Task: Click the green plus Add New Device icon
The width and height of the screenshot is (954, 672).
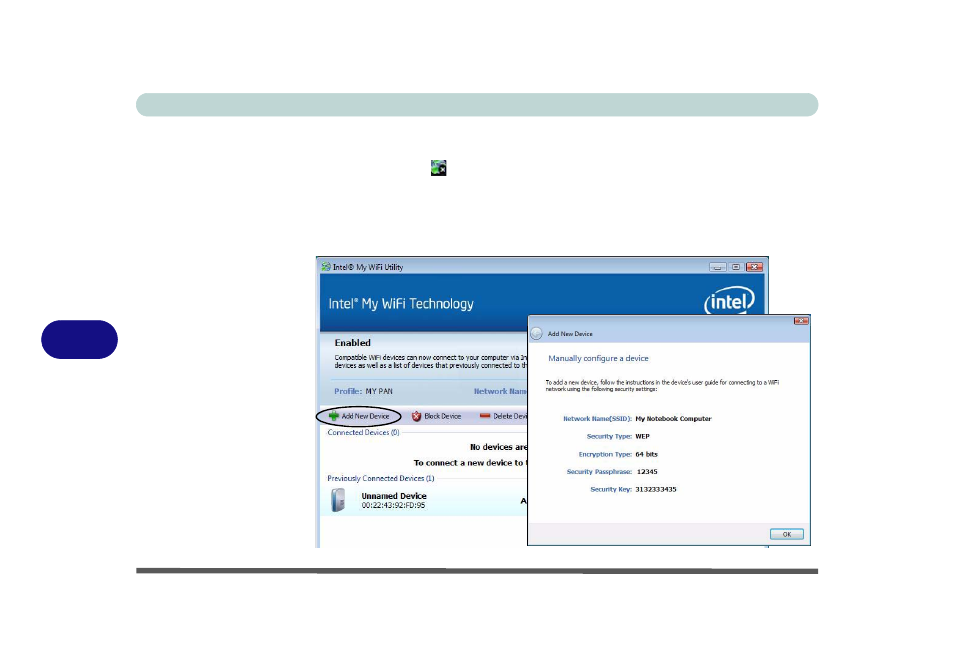Action: coord(333,417)
